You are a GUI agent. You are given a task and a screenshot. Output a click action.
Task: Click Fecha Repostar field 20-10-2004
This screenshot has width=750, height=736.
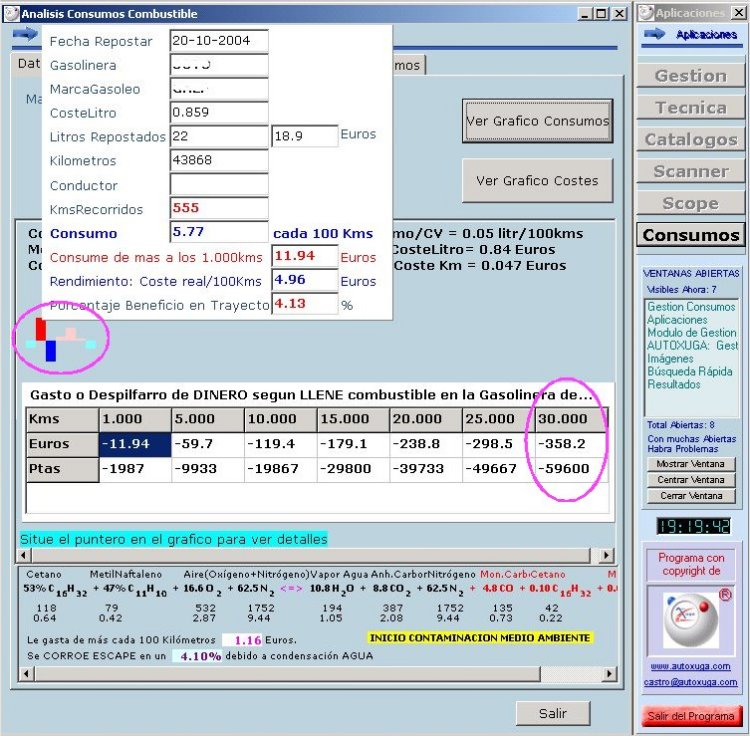tap(219, 41)
